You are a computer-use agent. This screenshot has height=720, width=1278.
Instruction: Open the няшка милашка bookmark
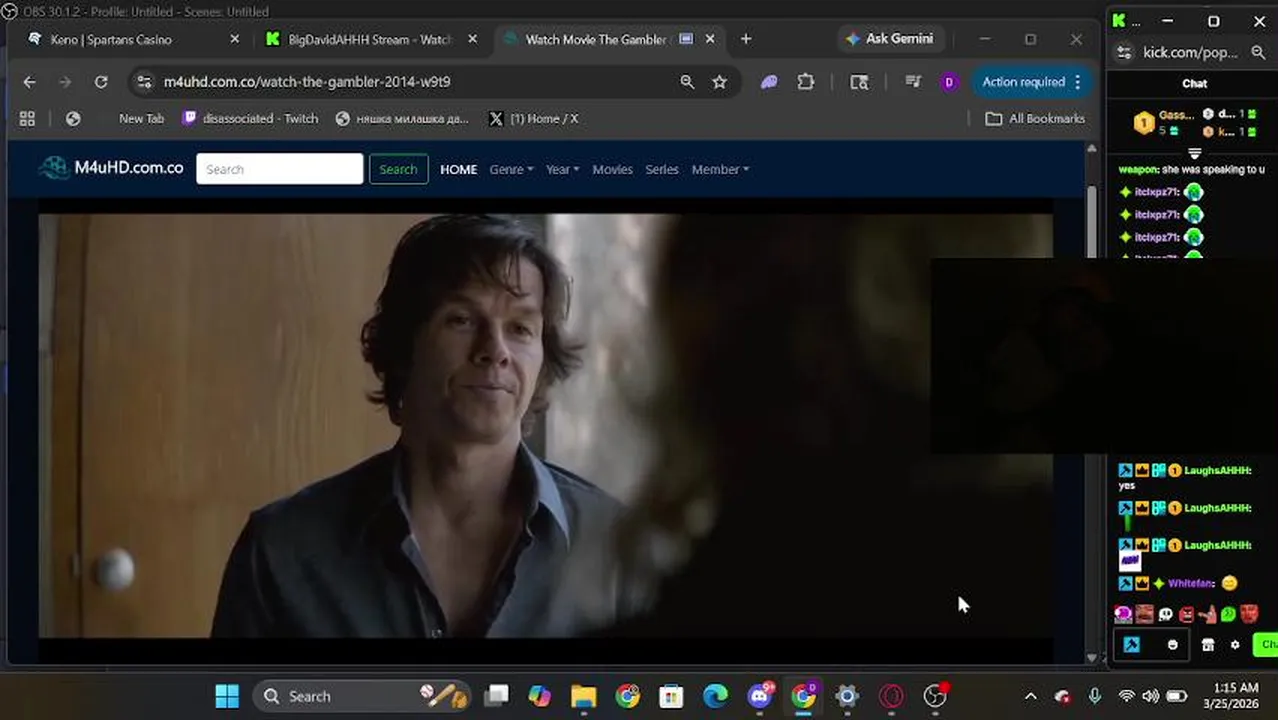click(x=402, y=118)
